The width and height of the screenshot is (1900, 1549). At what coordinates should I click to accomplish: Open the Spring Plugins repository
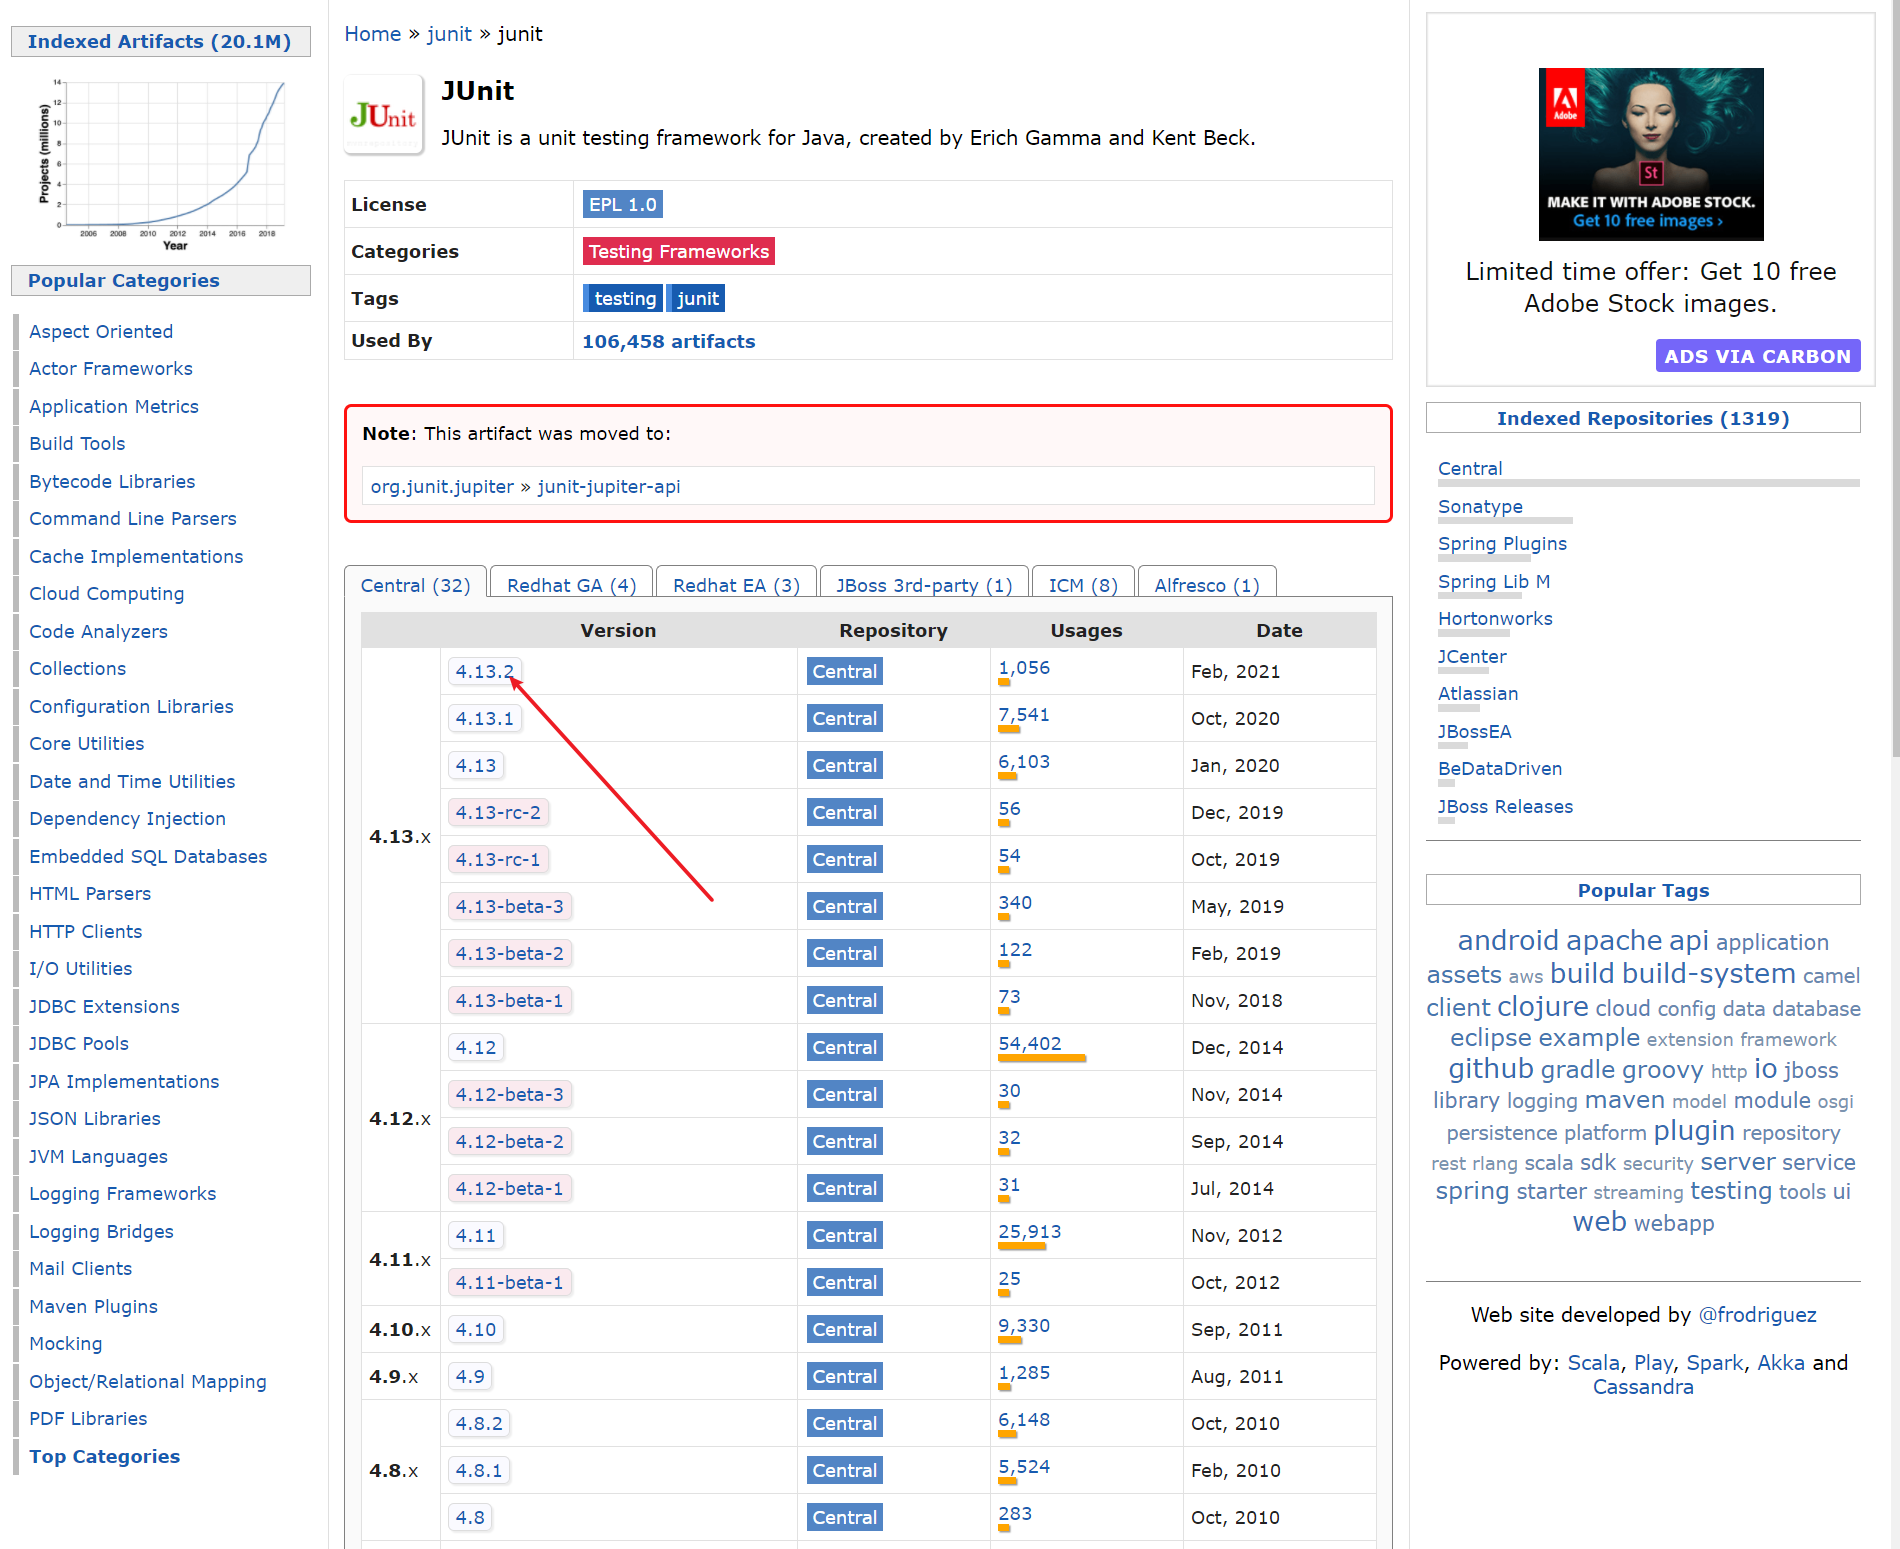1502,543
